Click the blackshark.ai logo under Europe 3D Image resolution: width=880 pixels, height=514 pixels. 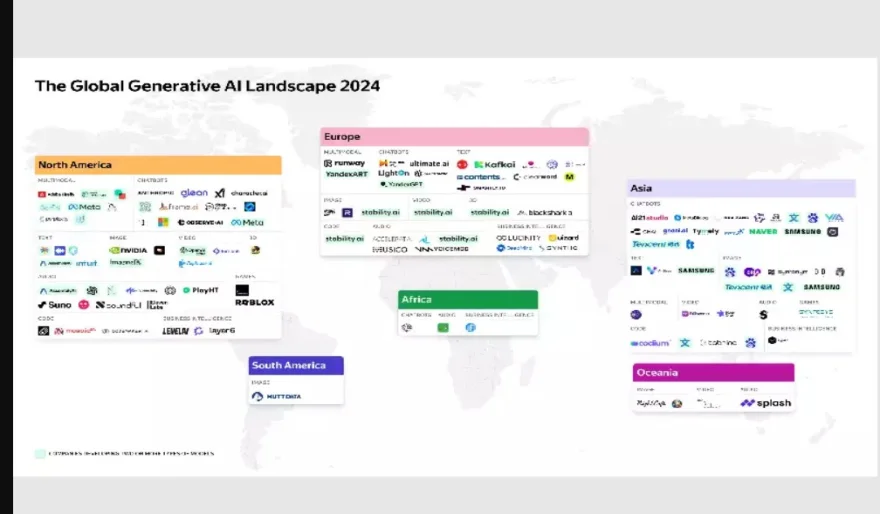point(545,213)
